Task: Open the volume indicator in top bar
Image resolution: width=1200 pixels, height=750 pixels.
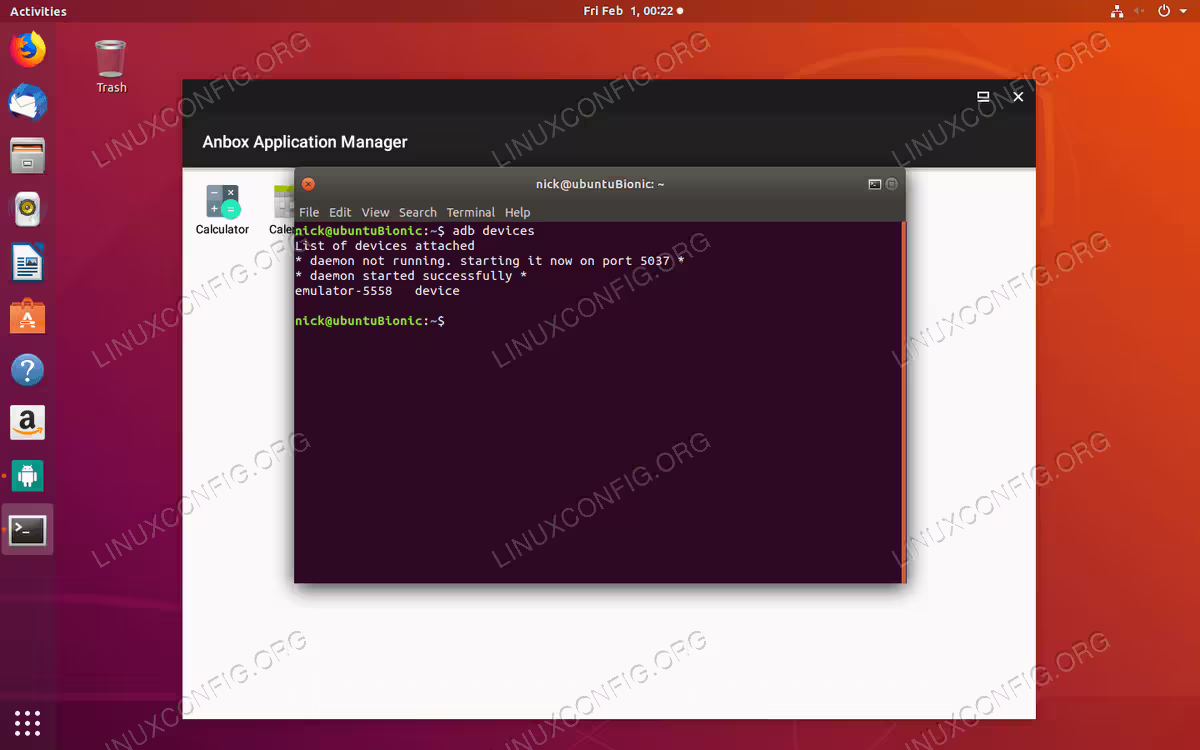Action: [x=1141, y=11]
